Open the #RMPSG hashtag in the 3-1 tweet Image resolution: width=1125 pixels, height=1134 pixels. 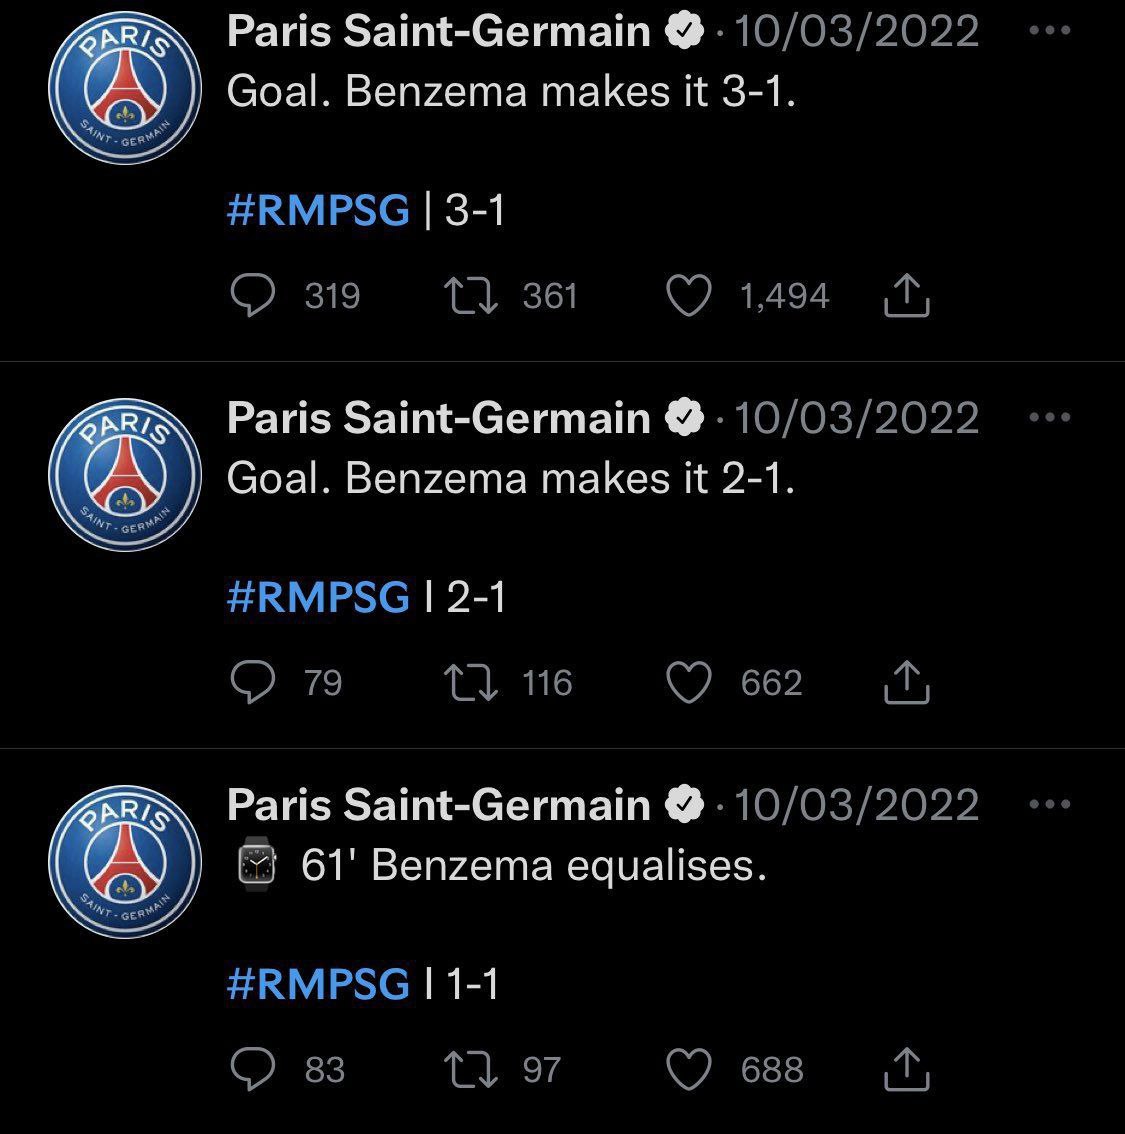[x=318, y=210]
